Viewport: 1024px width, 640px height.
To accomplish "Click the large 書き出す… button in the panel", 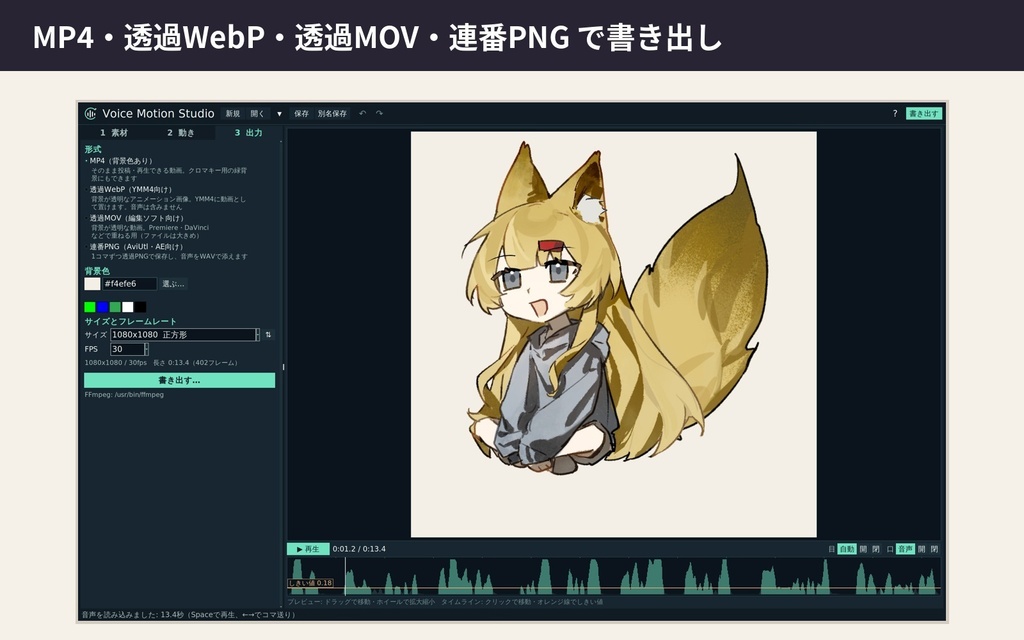I will click(x=180, y=380).
